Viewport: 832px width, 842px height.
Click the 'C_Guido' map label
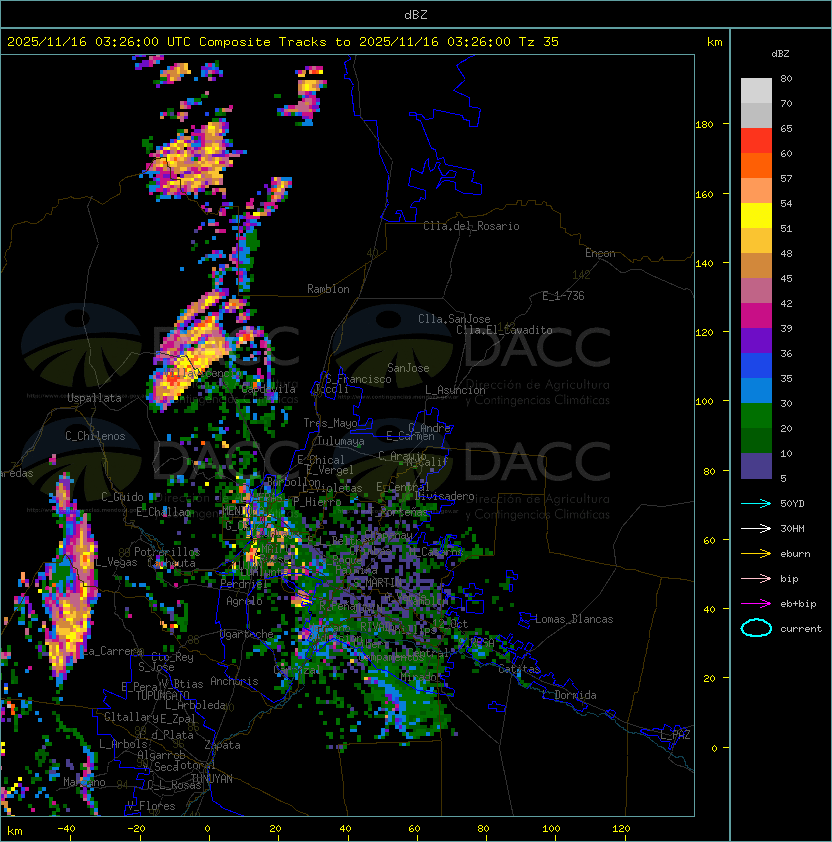point(122,497)
